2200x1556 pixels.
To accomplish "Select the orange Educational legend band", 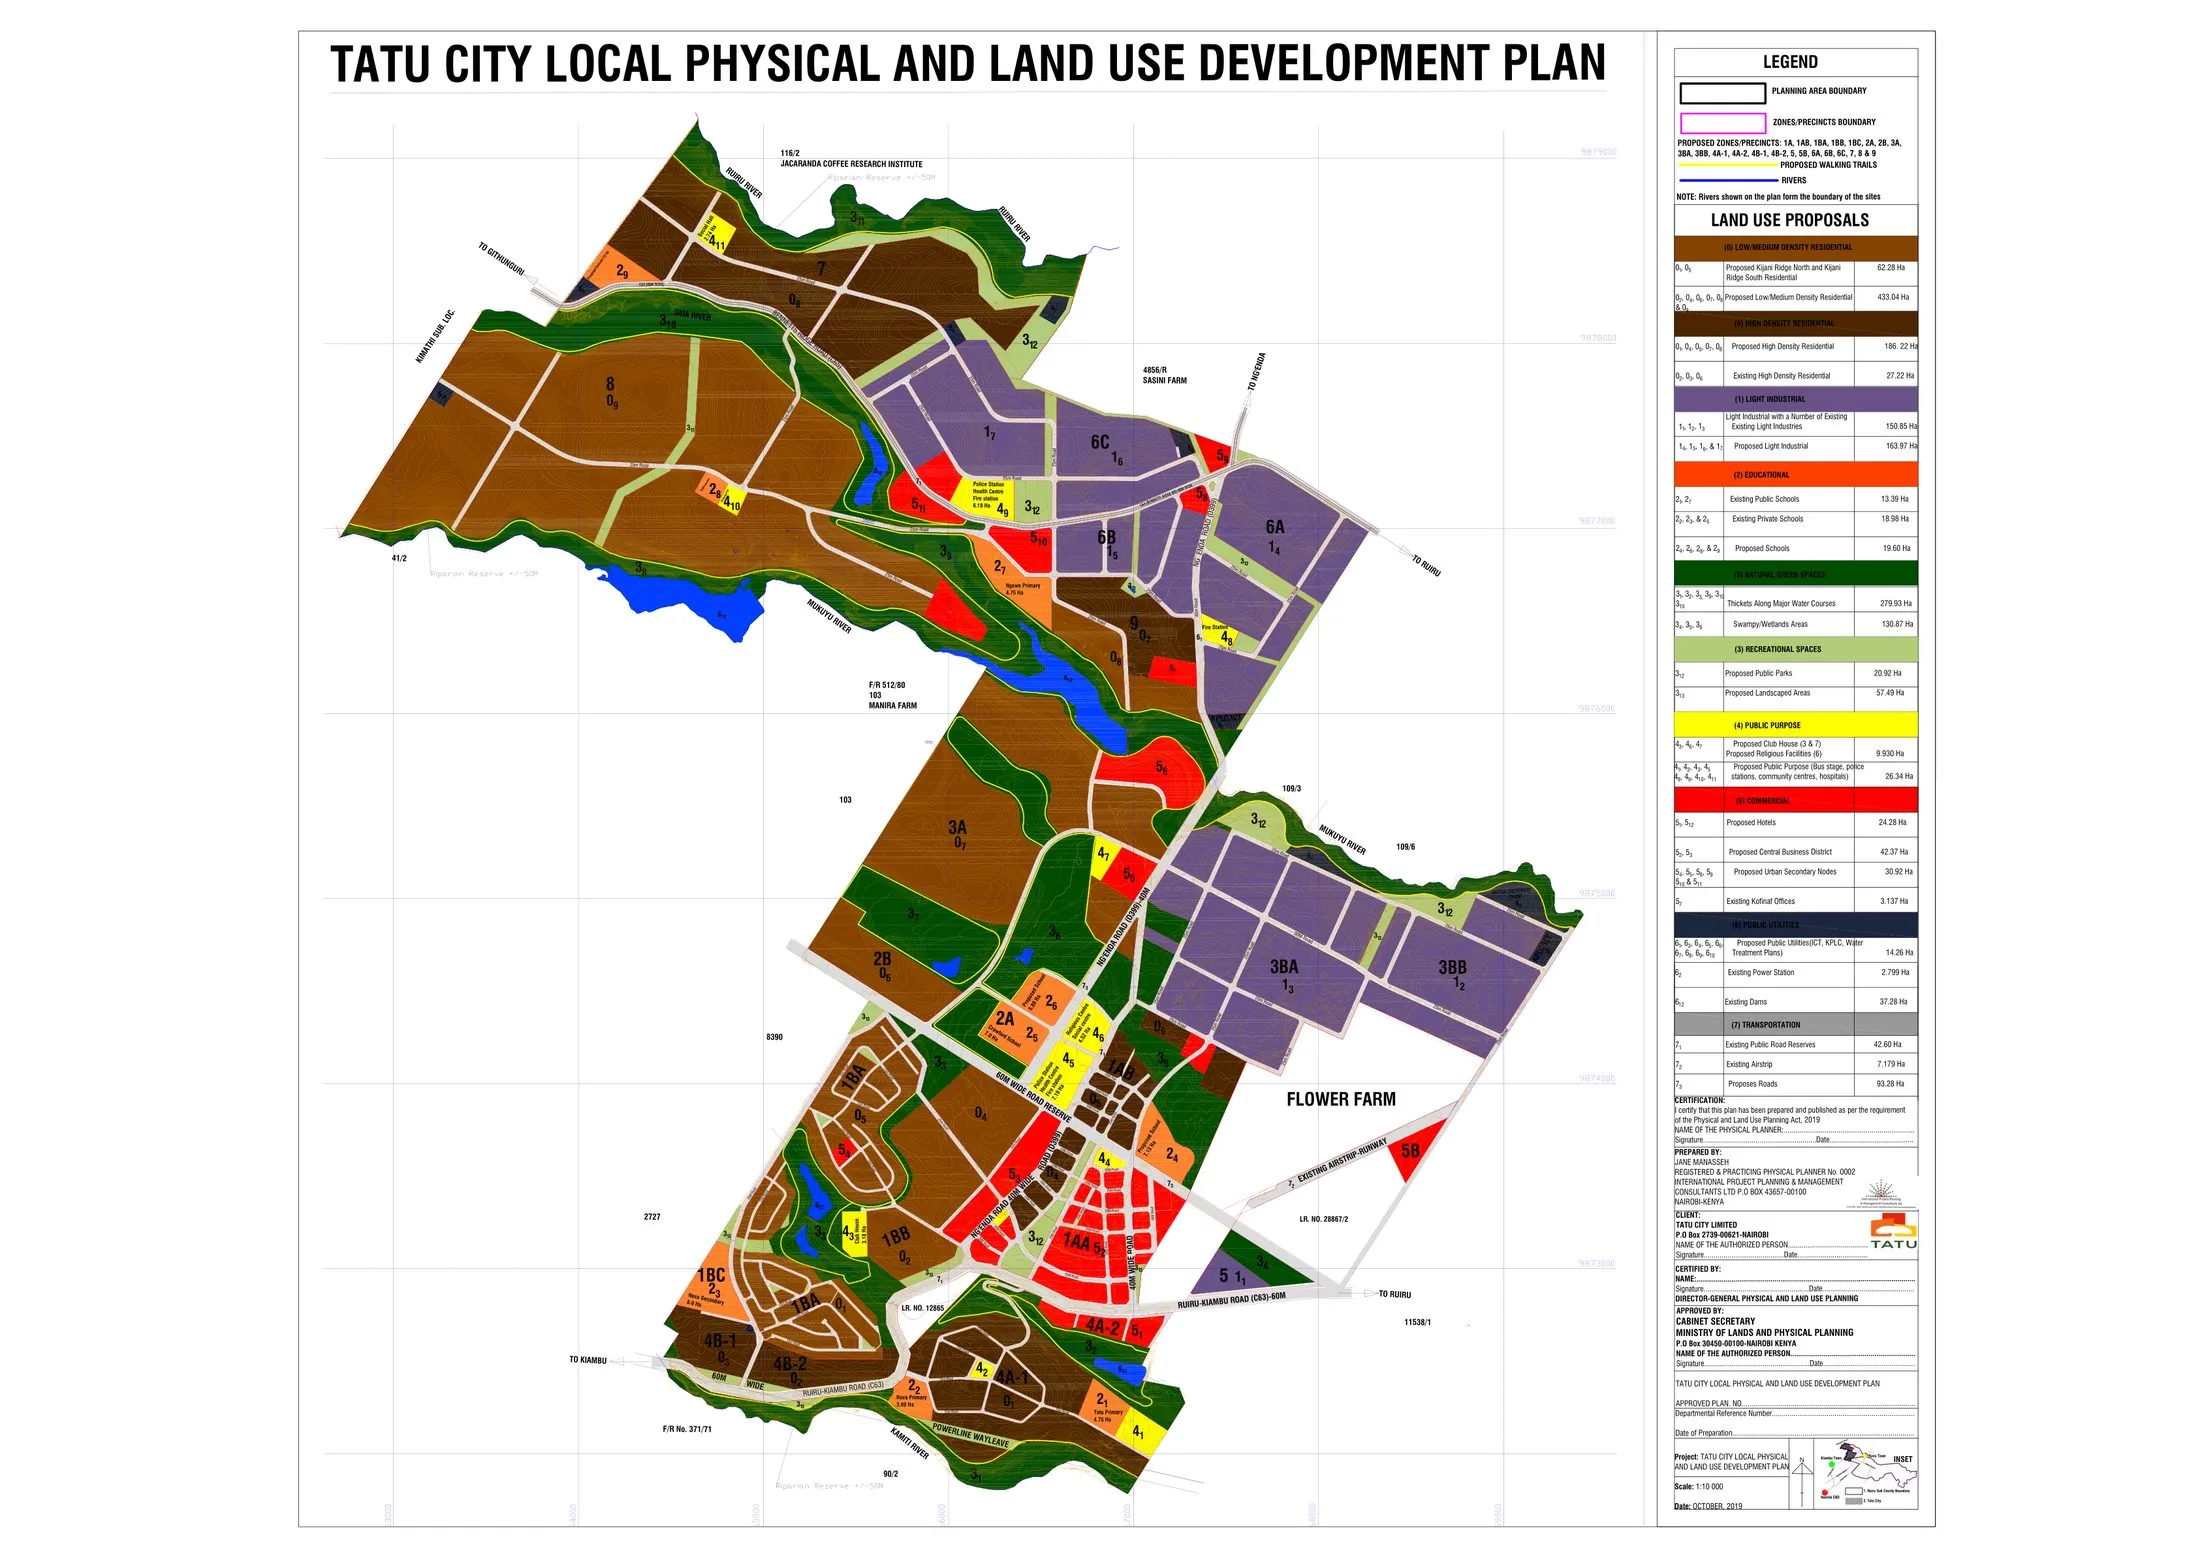I will [x=1796, y=474].
